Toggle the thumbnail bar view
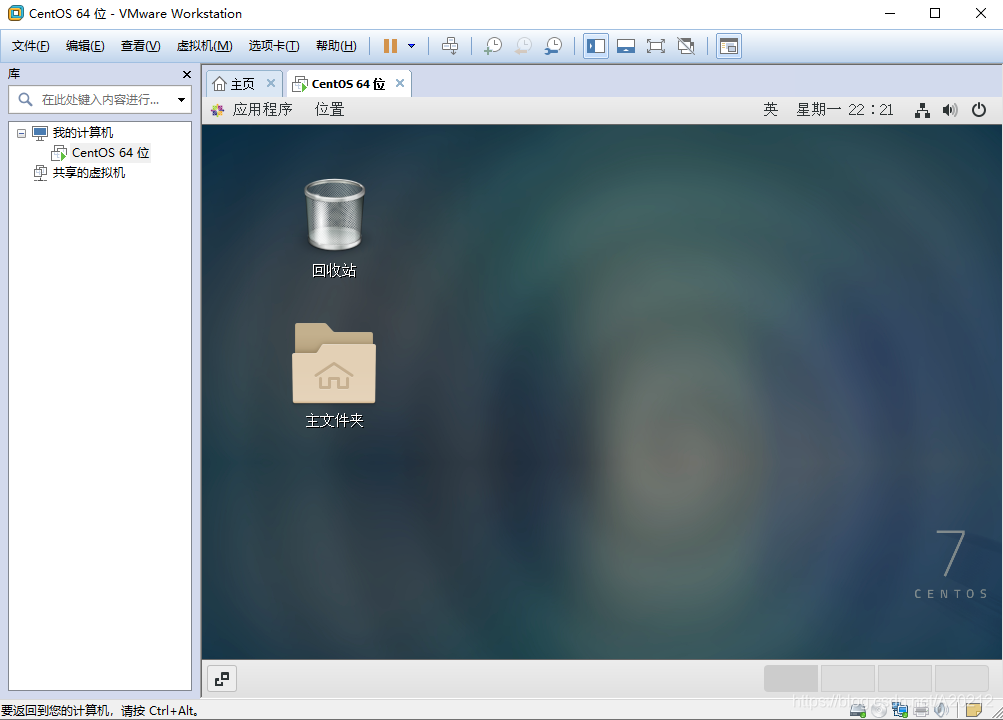This screenshot has width=1003, height=720. pyautogui.click(x=626, y=46)
